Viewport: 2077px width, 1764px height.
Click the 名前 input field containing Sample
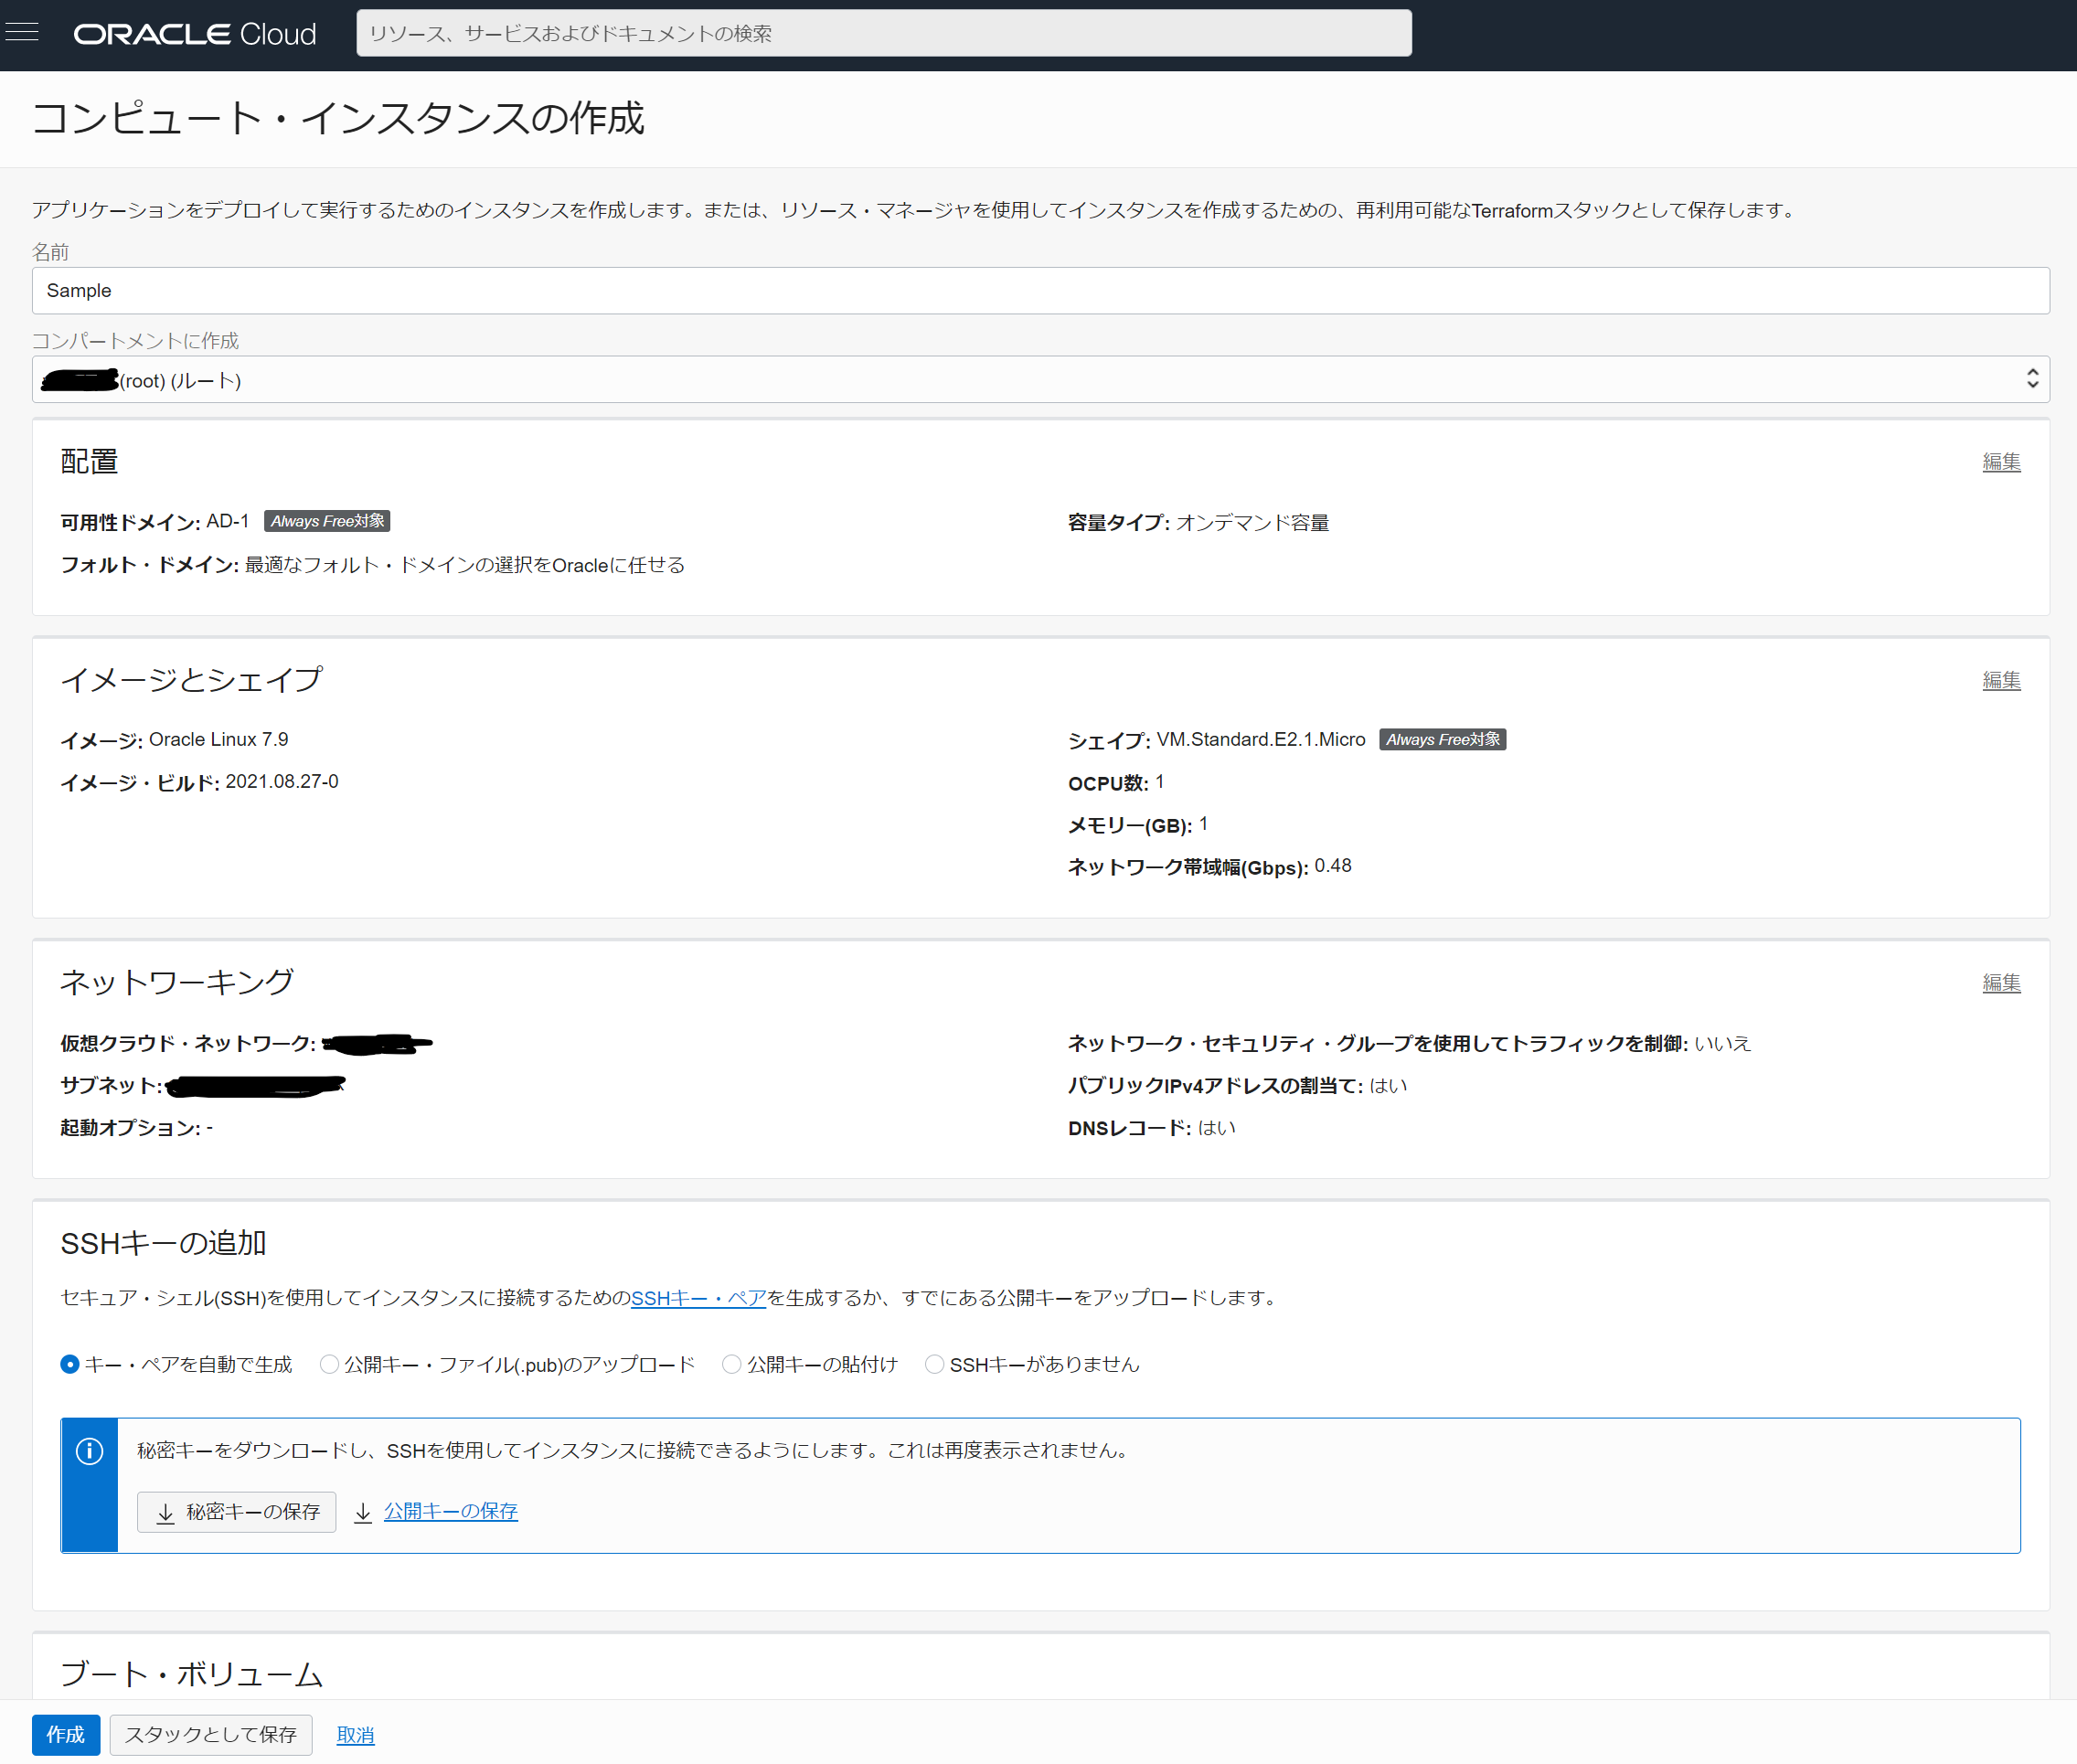1040,291
